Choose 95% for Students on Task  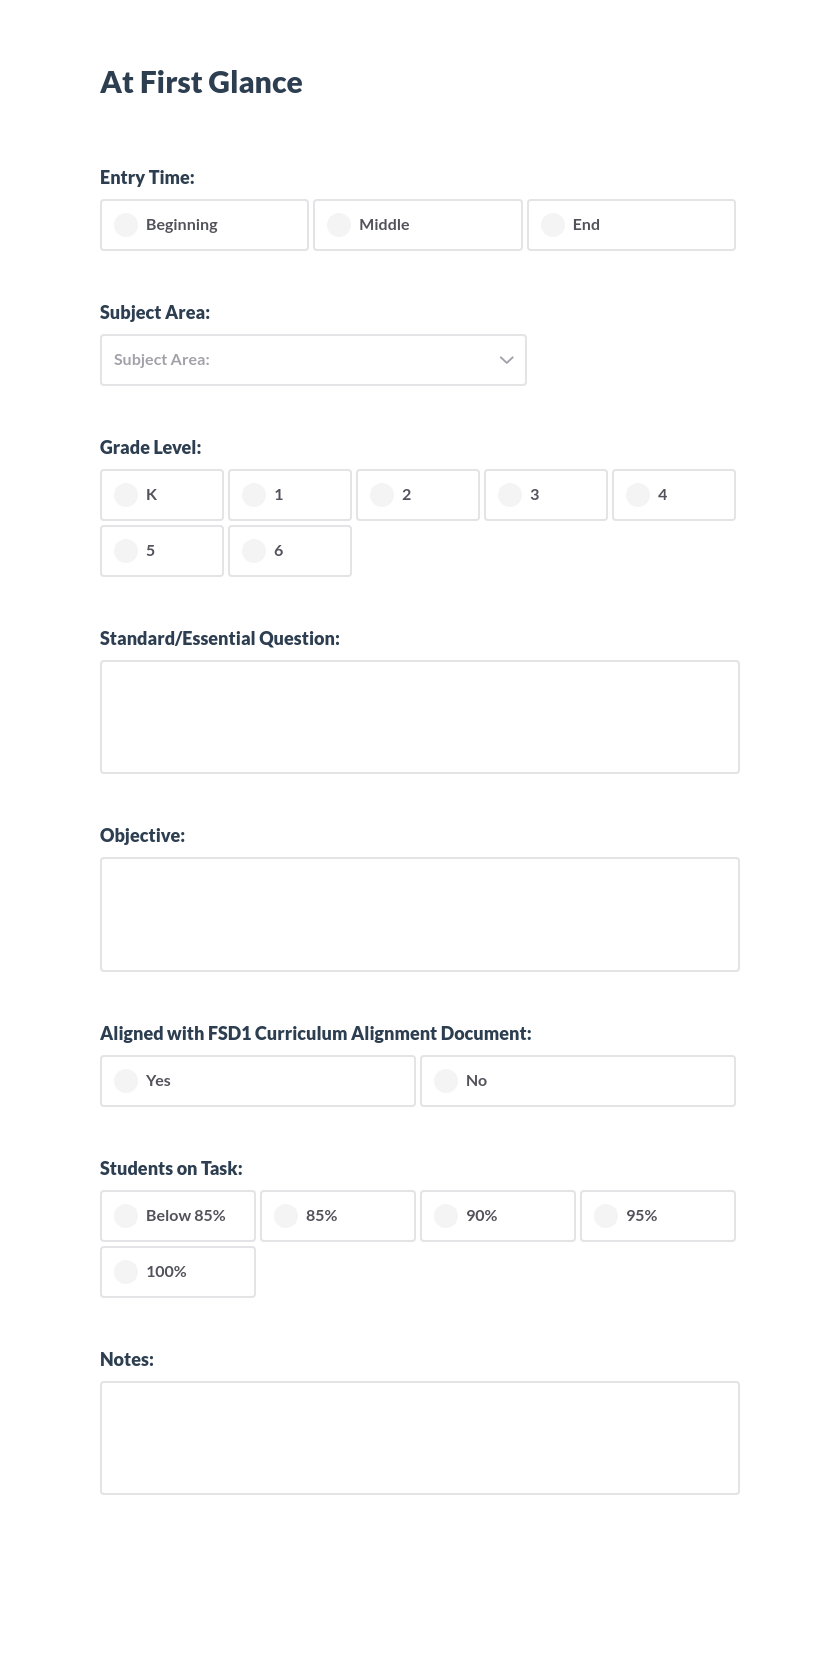[657, 1215]
